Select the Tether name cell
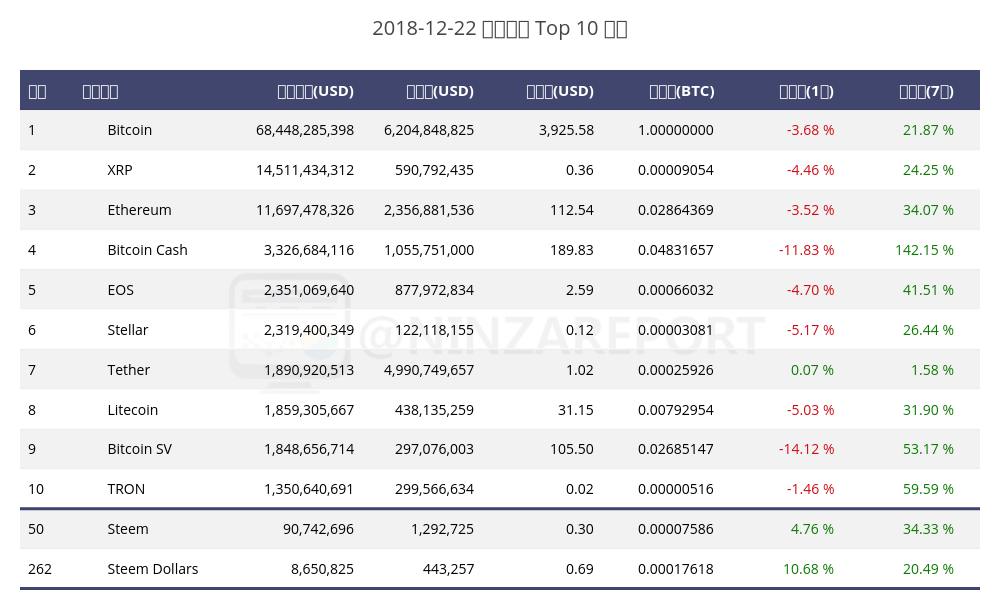This screenshot has width=1000, height=610. click(x=128, y=370)
